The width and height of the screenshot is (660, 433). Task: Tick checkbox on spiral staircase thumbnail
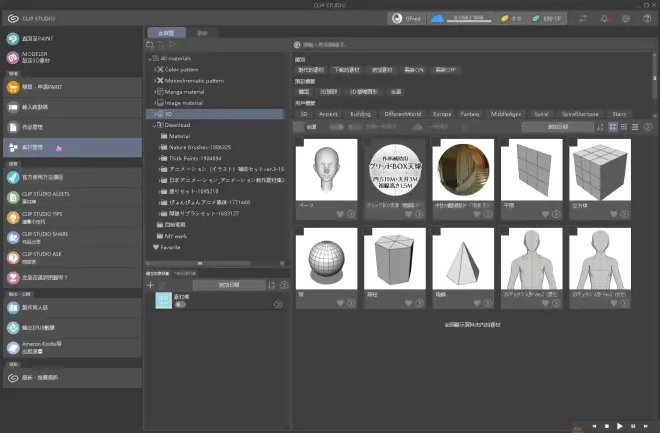click(x=436, y=143)
